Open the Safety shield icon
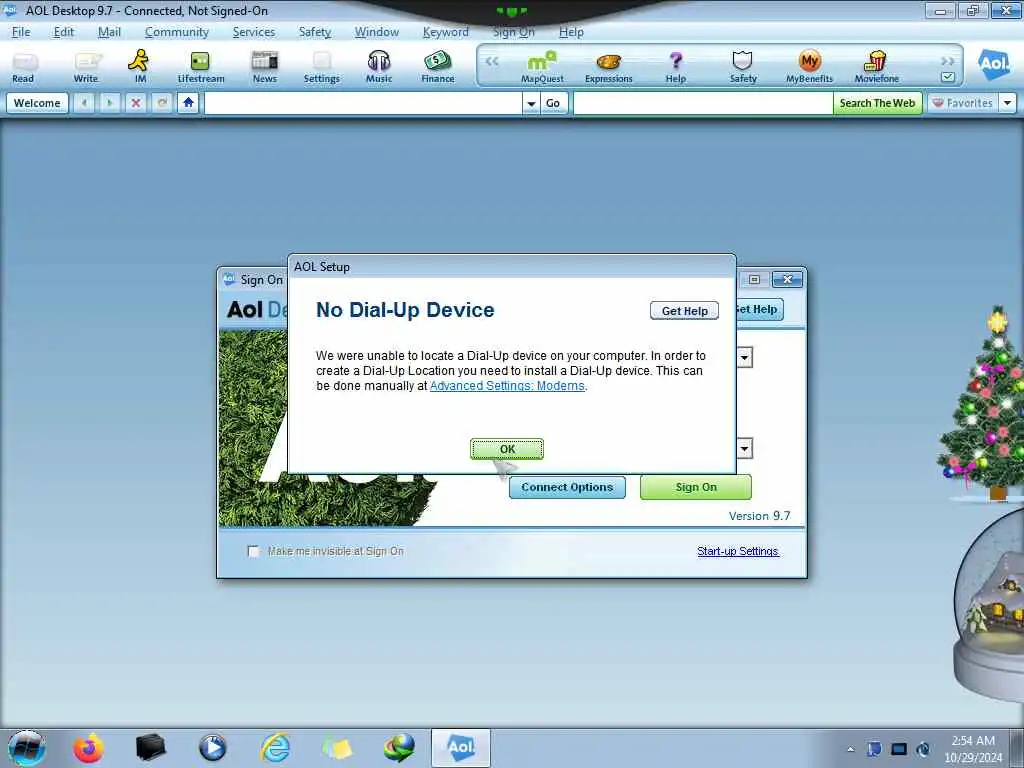 743,67
